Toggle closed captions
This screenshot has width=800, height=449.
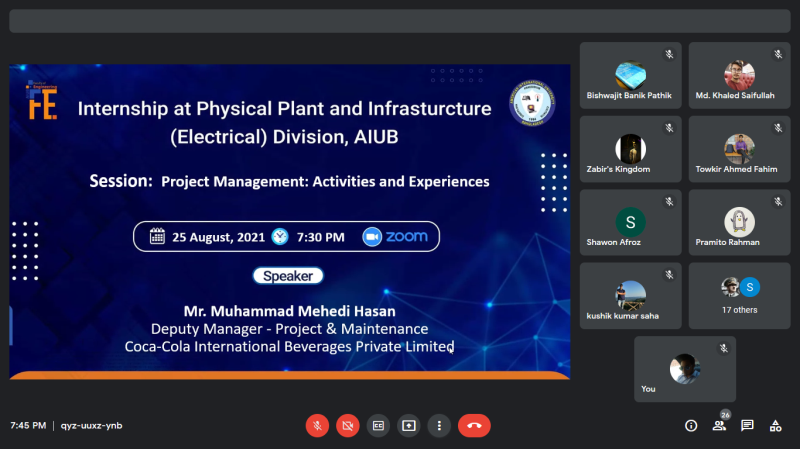click(x=378, y=425)
